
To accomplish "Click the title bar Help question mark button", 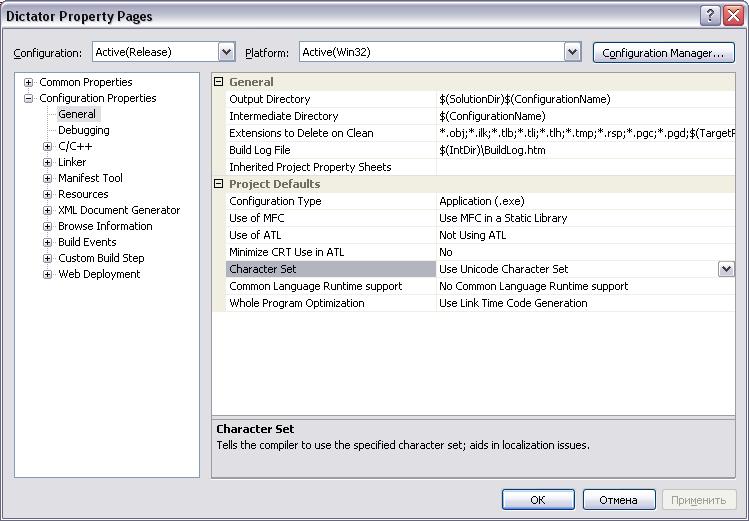I will (709, 15).
